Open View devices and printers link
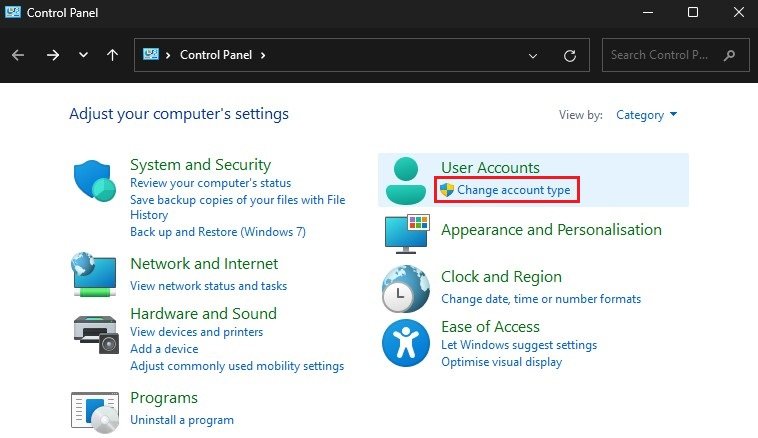This screenshot has width=758, height=438. 197,332
